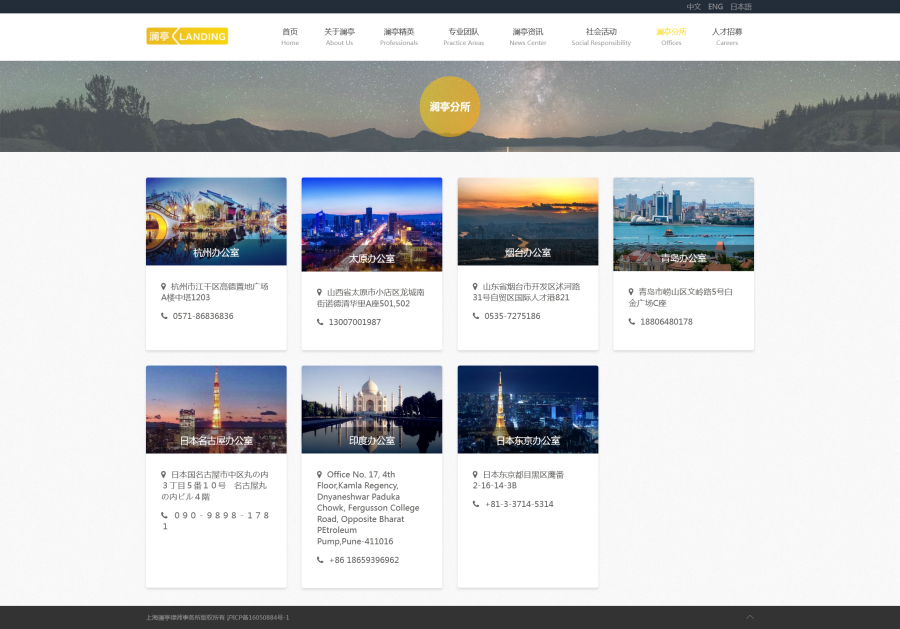Click the phone icon in Yantai office card
900x629 pixels.
476,316
